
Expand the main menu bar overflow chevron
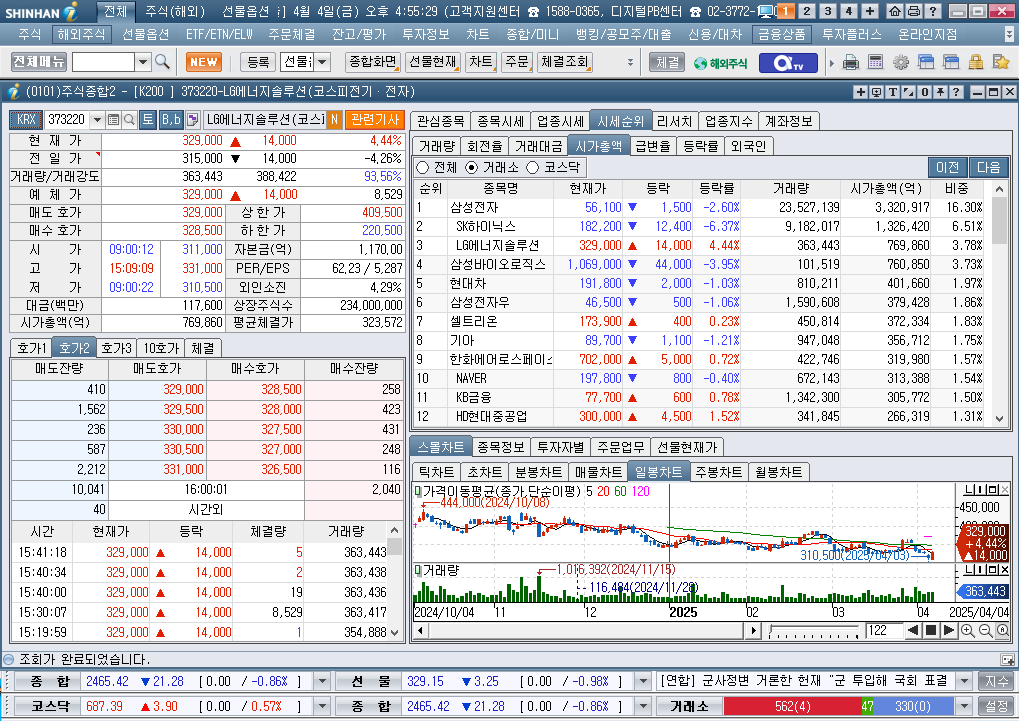pos(1009,34)
